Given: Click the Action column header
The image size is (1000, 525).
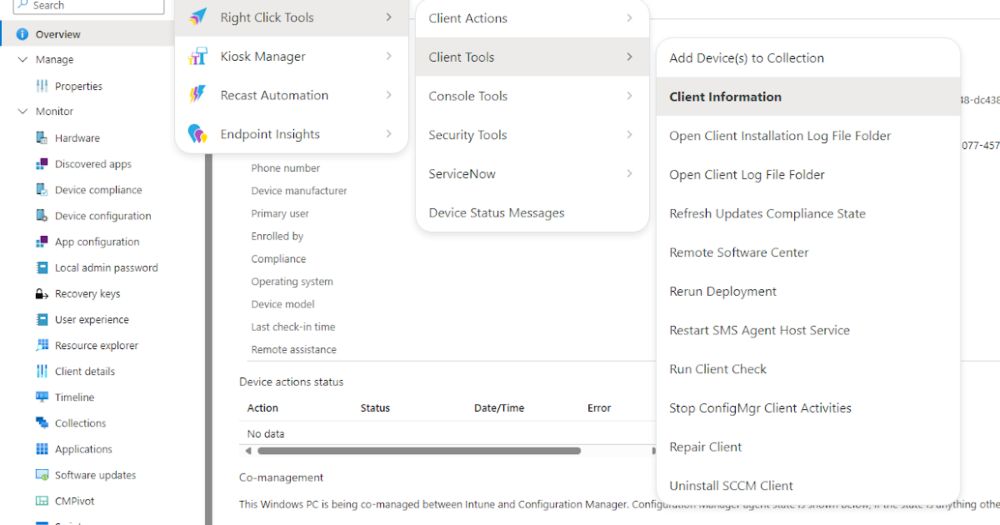Looking at the screenshot, I should [263, 408].
